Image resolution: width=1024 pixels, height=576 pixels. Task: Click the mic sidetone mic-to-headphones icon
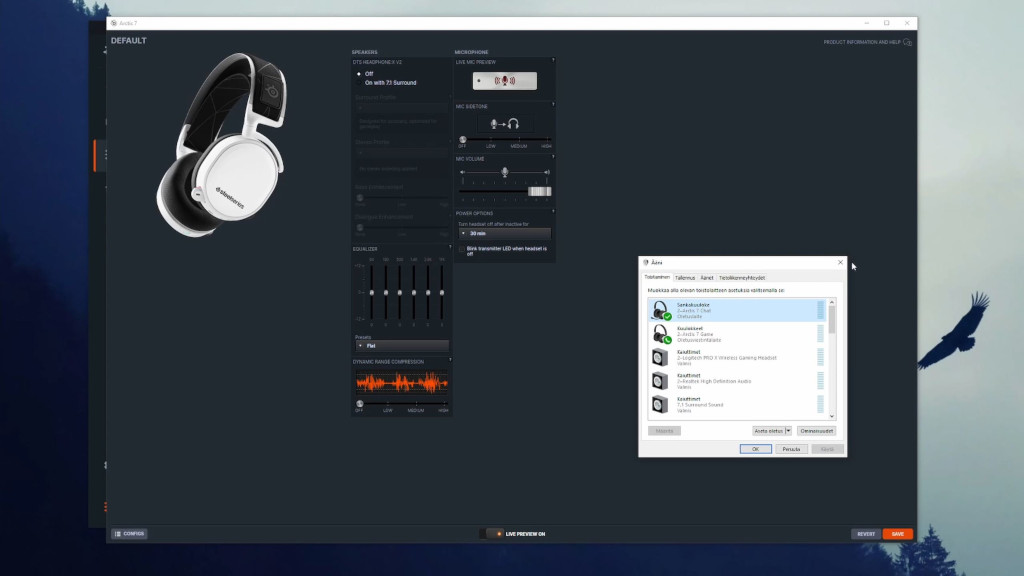pos(504,123)
